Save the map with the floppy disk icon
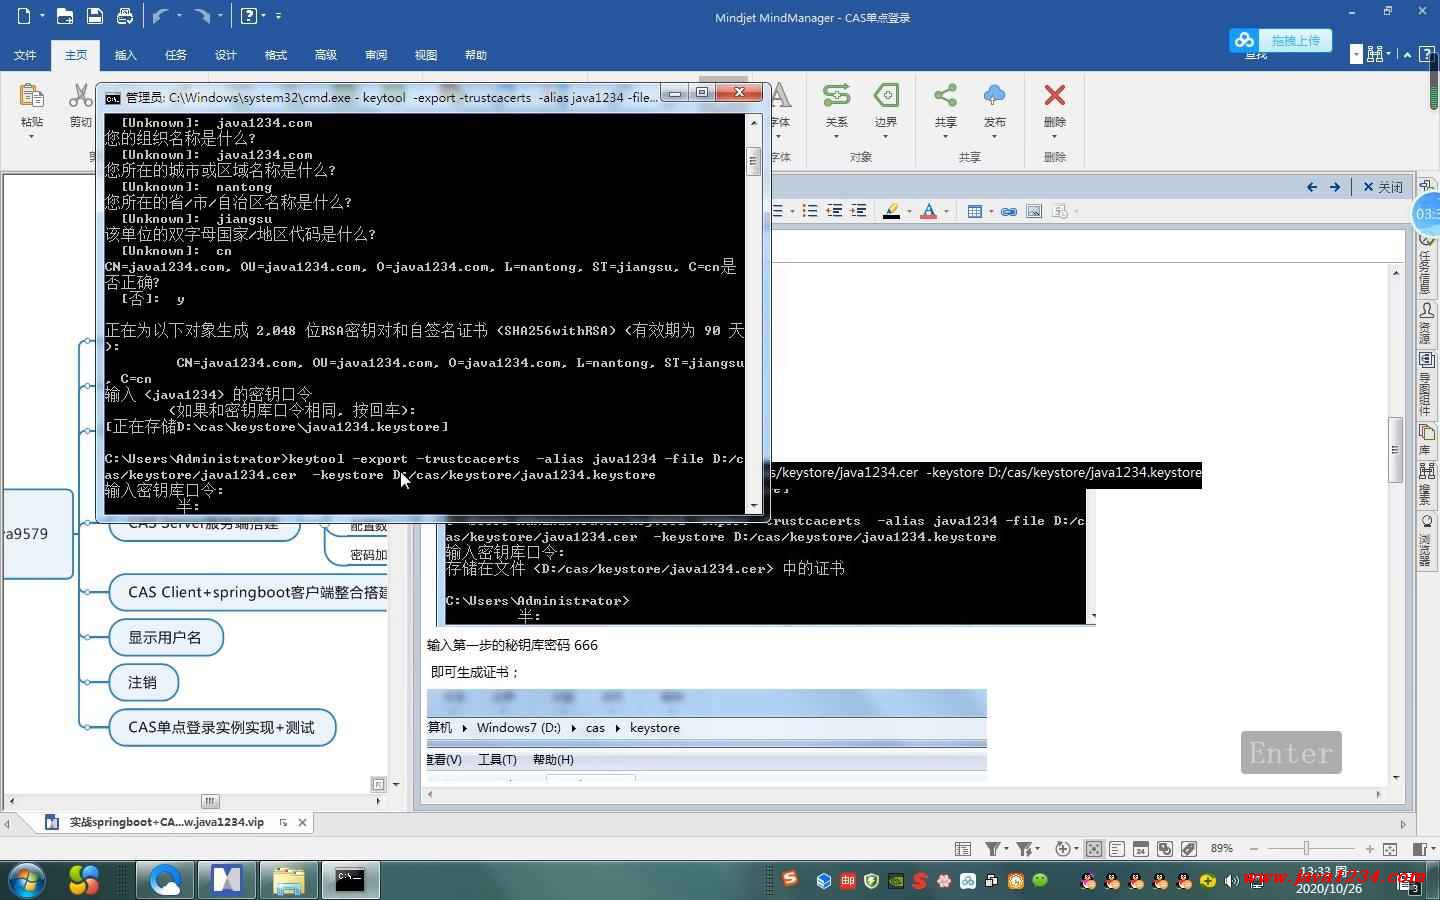The height and width of the screenshot is (900, 1440). tap(94, 16)
